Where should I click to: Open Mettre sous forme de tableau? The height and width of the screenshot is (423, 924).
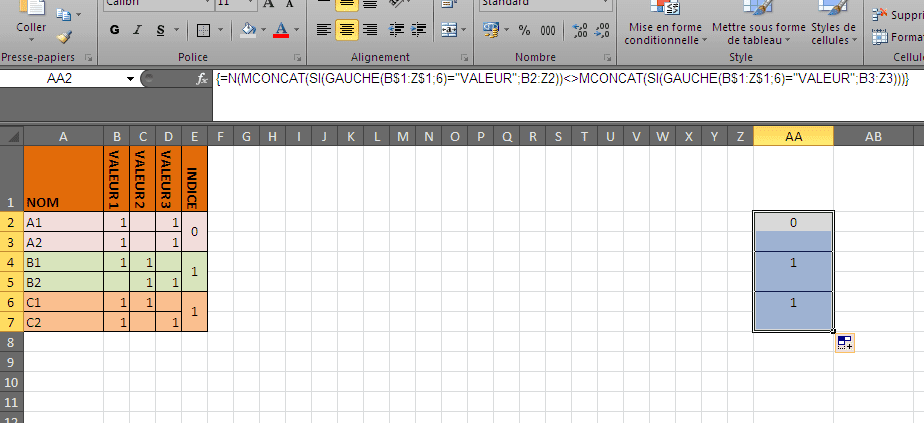click(758, 23)
